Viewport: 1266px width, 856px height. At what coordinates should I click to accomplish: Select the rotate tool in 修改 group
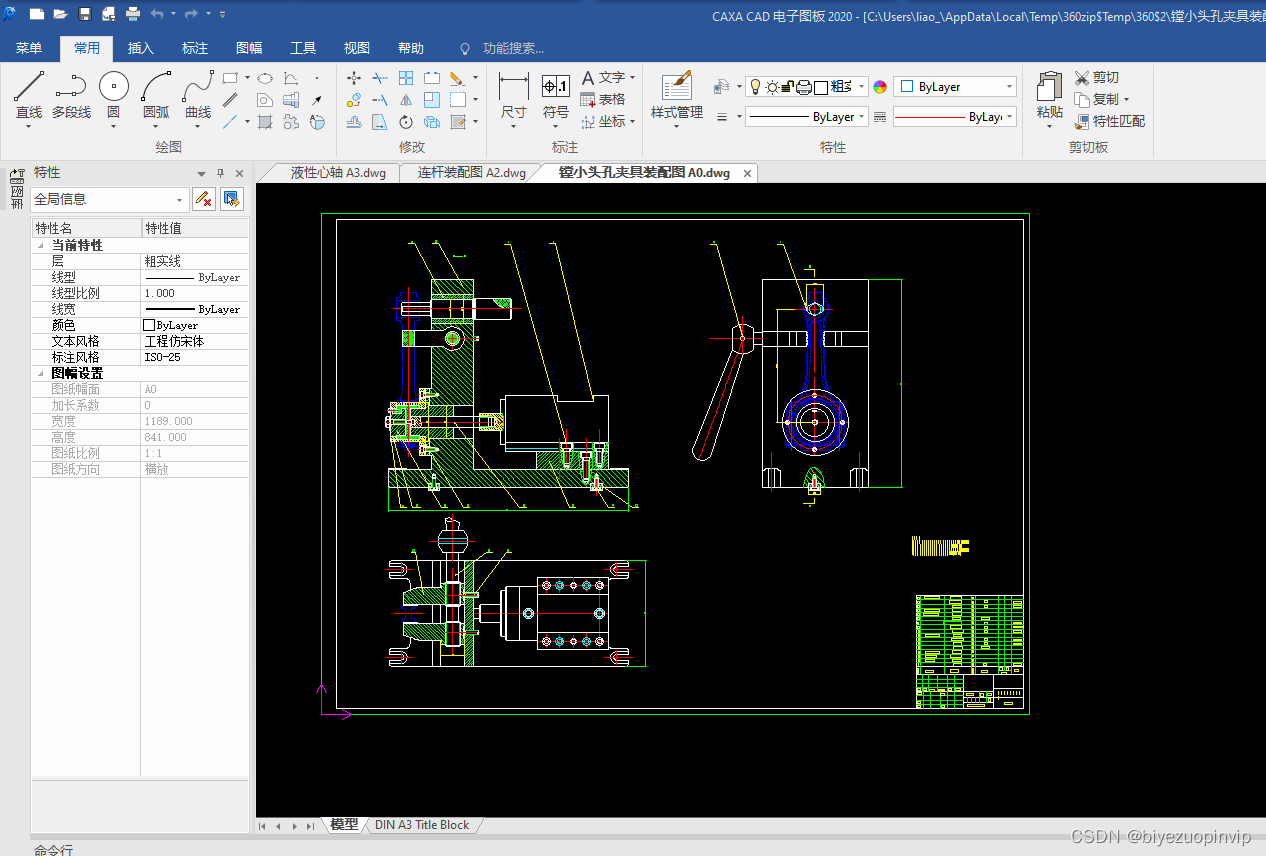pos(406,122)
